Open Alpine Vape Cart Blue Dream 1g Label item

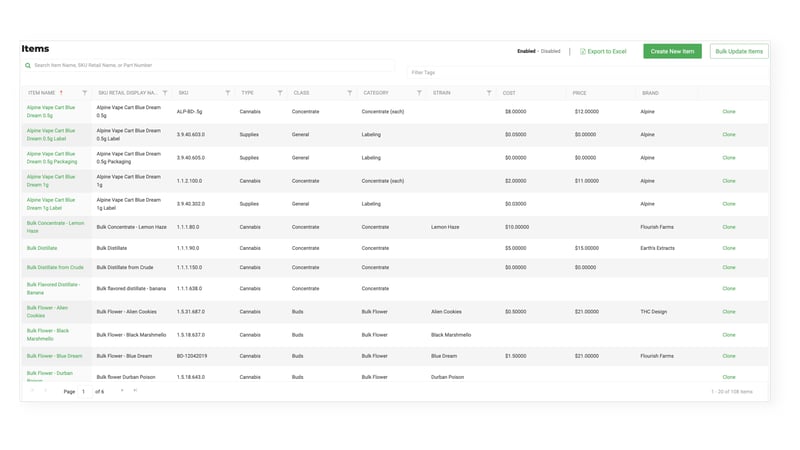pyautogui.click(x=51, y=204)
